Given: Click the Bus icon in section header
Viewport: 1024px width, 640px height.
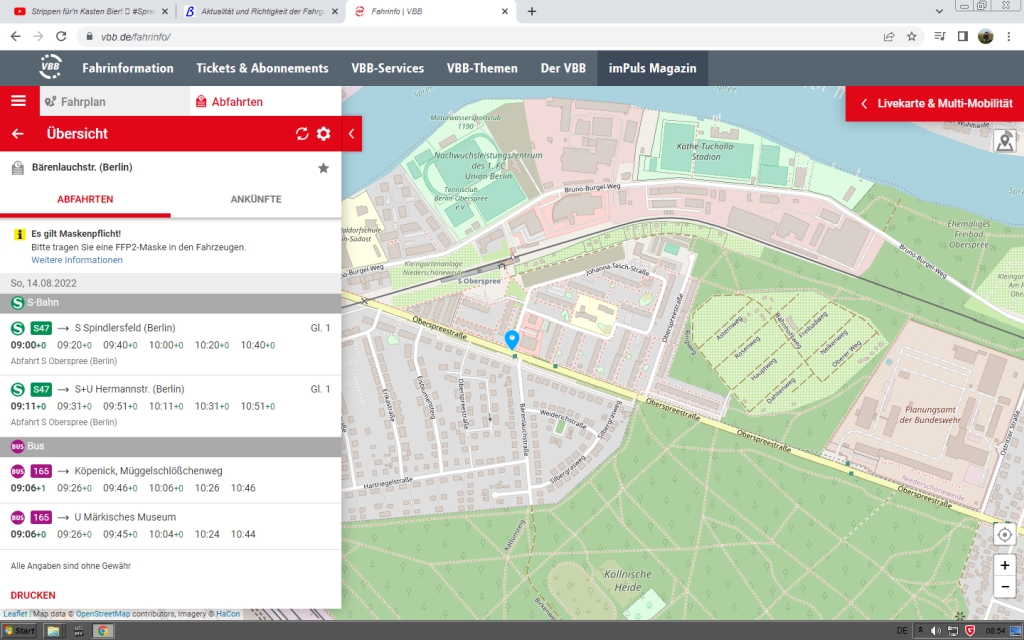Looking at the screenshot, I should (18, 446).
